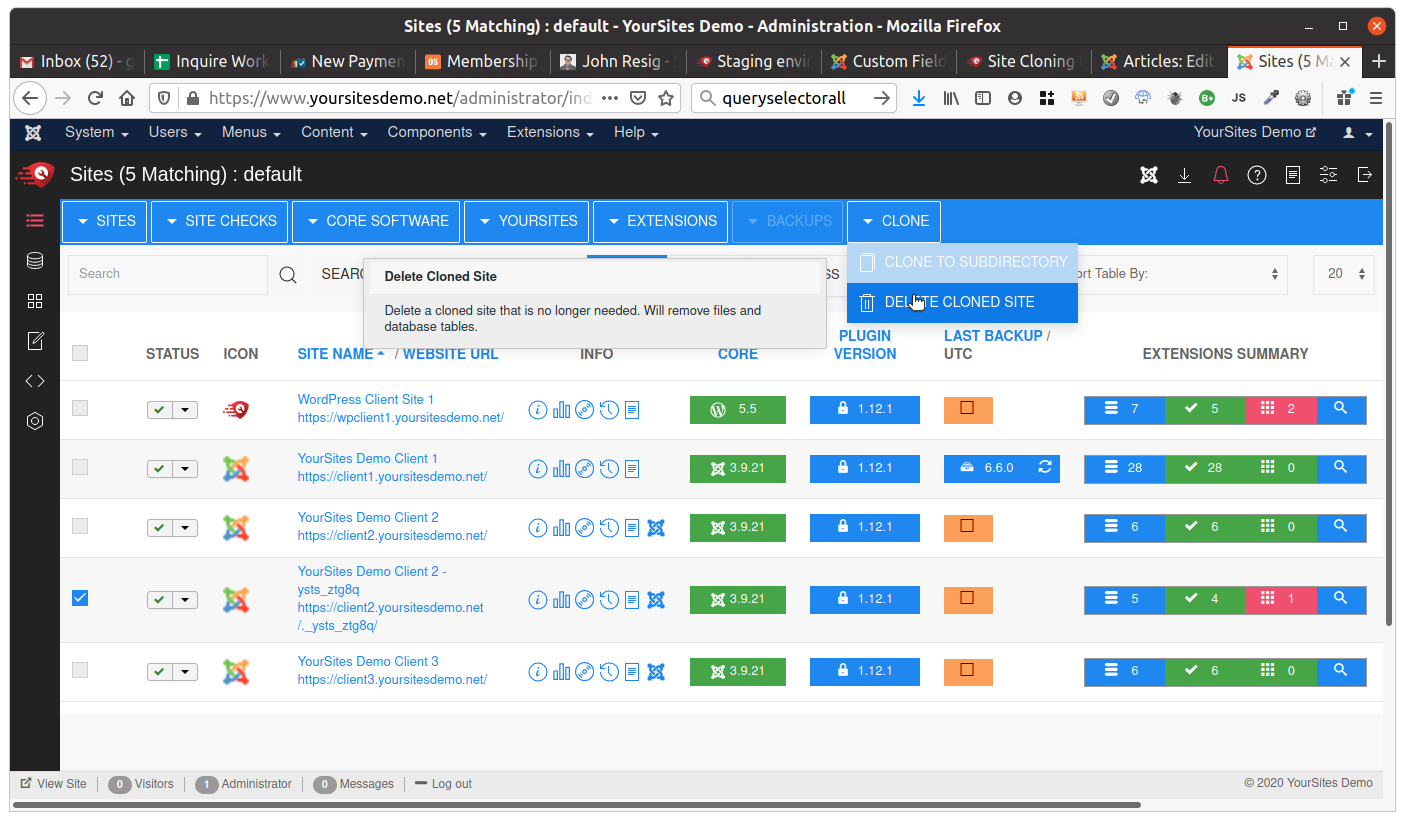This screenshot has width=1405, height=821.
Task: Open the System menu
Action: [97, 133]
